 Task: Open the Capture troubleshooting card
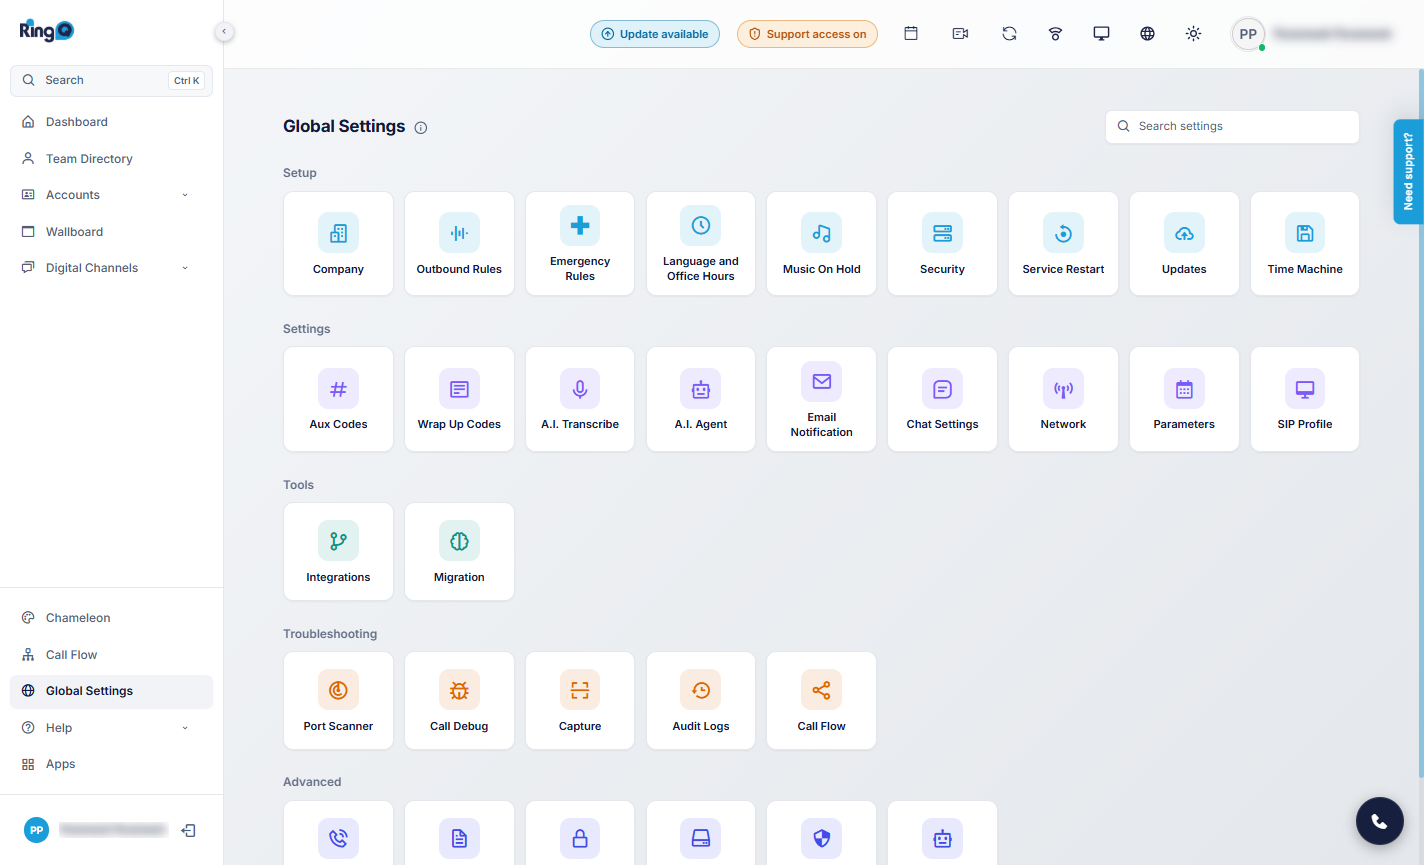point(580,701)
